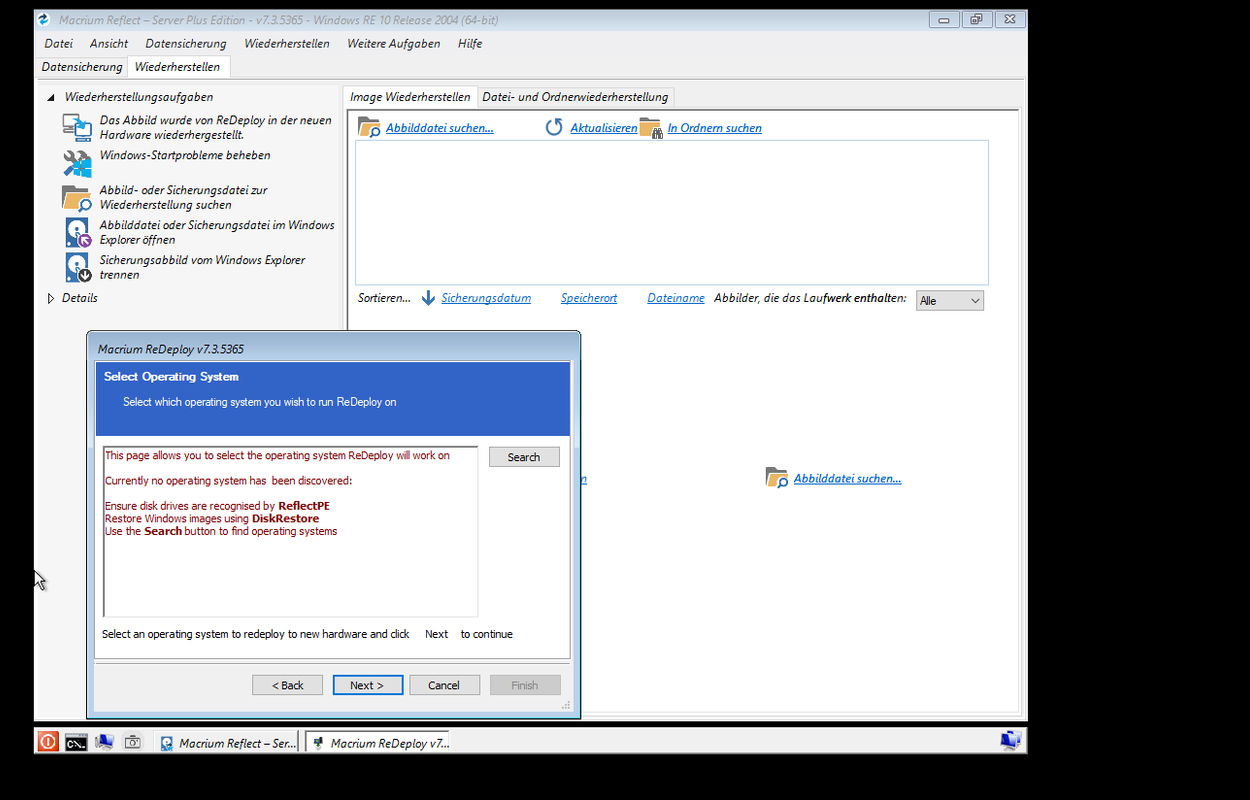
Task: Open the Wiederherstellen menu
Action: 287,43
